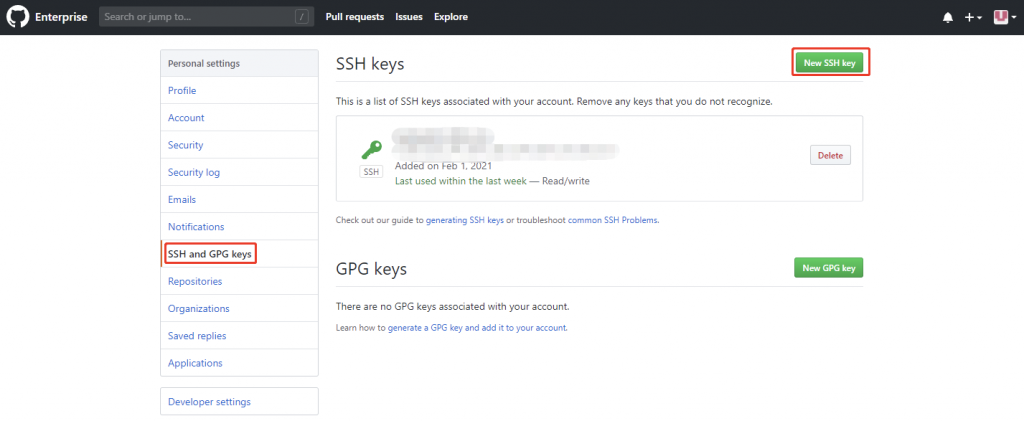This screenshot has height=421, width=1024.
Task: Navigate to Saved replies settings
Action: pyautogui.click(x=197, y=336)
